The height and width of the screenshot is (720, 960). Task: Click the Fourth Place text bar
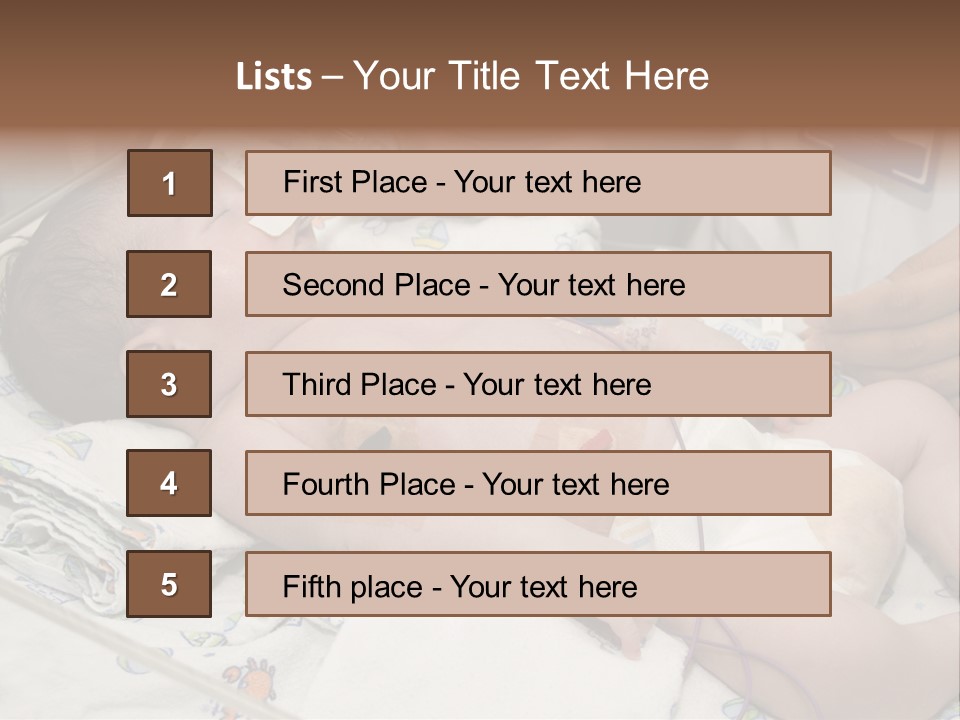click(x=538, y=483)
